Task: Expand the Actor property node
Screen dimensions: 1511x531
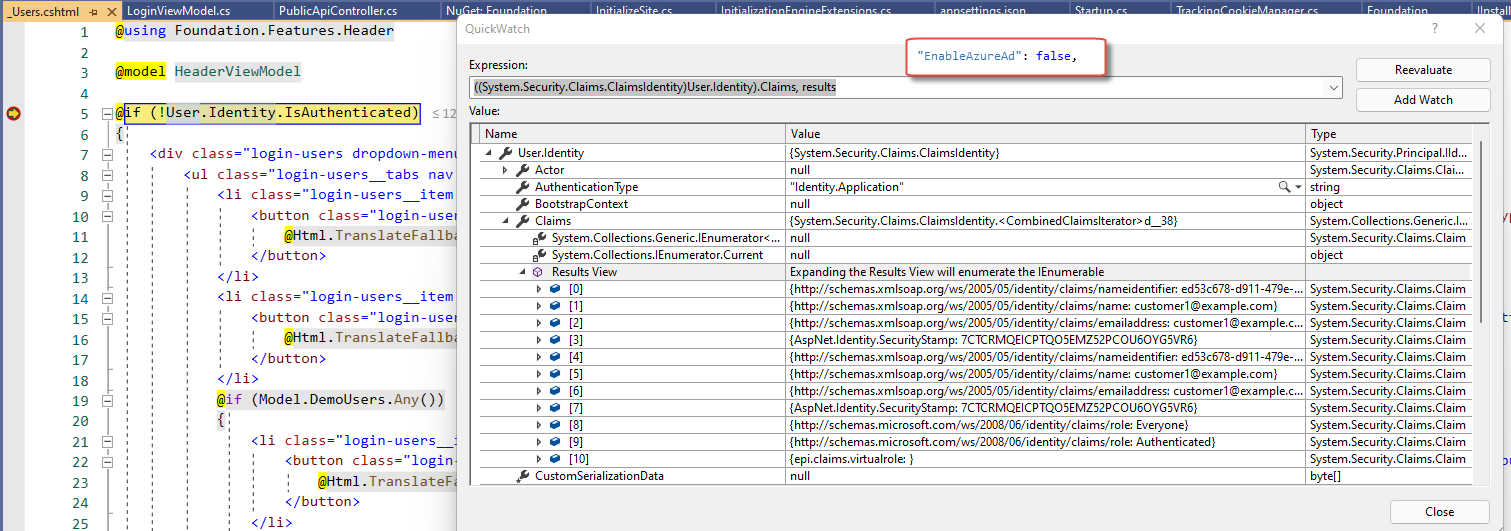Action: click(x=505, y=170)
